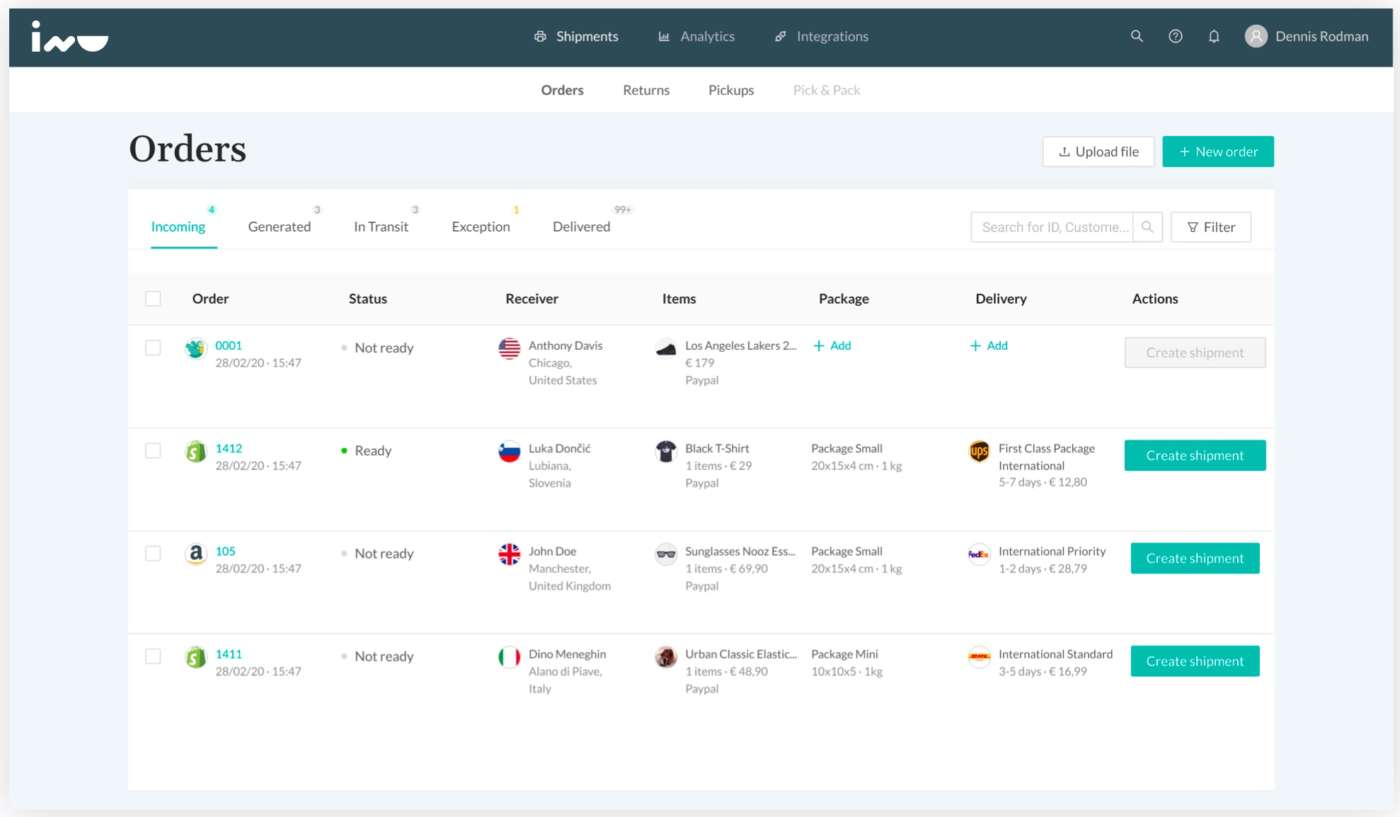Create shipment for order 1412
The width and height of the screenshot is (1400, 817).
pos(1194,456)
